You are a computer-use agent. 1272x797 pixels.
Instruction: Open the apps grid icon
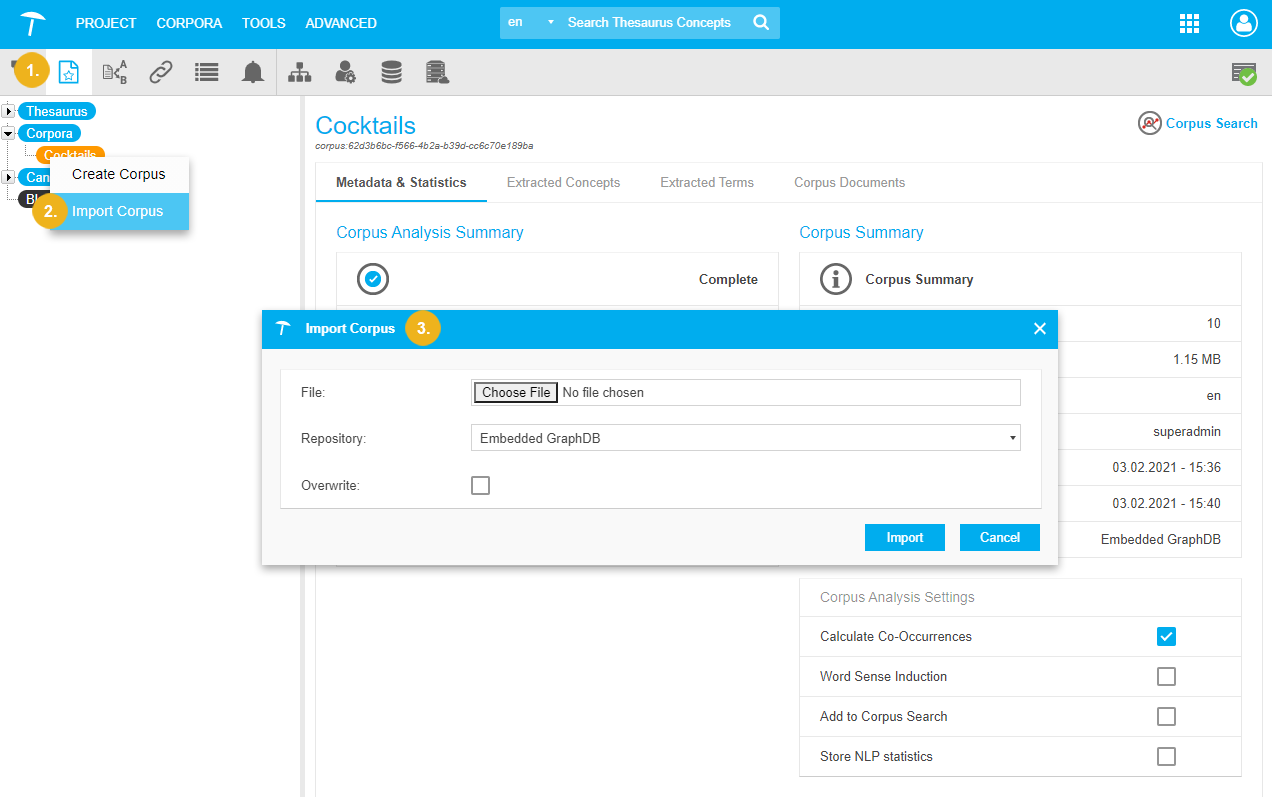(x=1190, y=24)
